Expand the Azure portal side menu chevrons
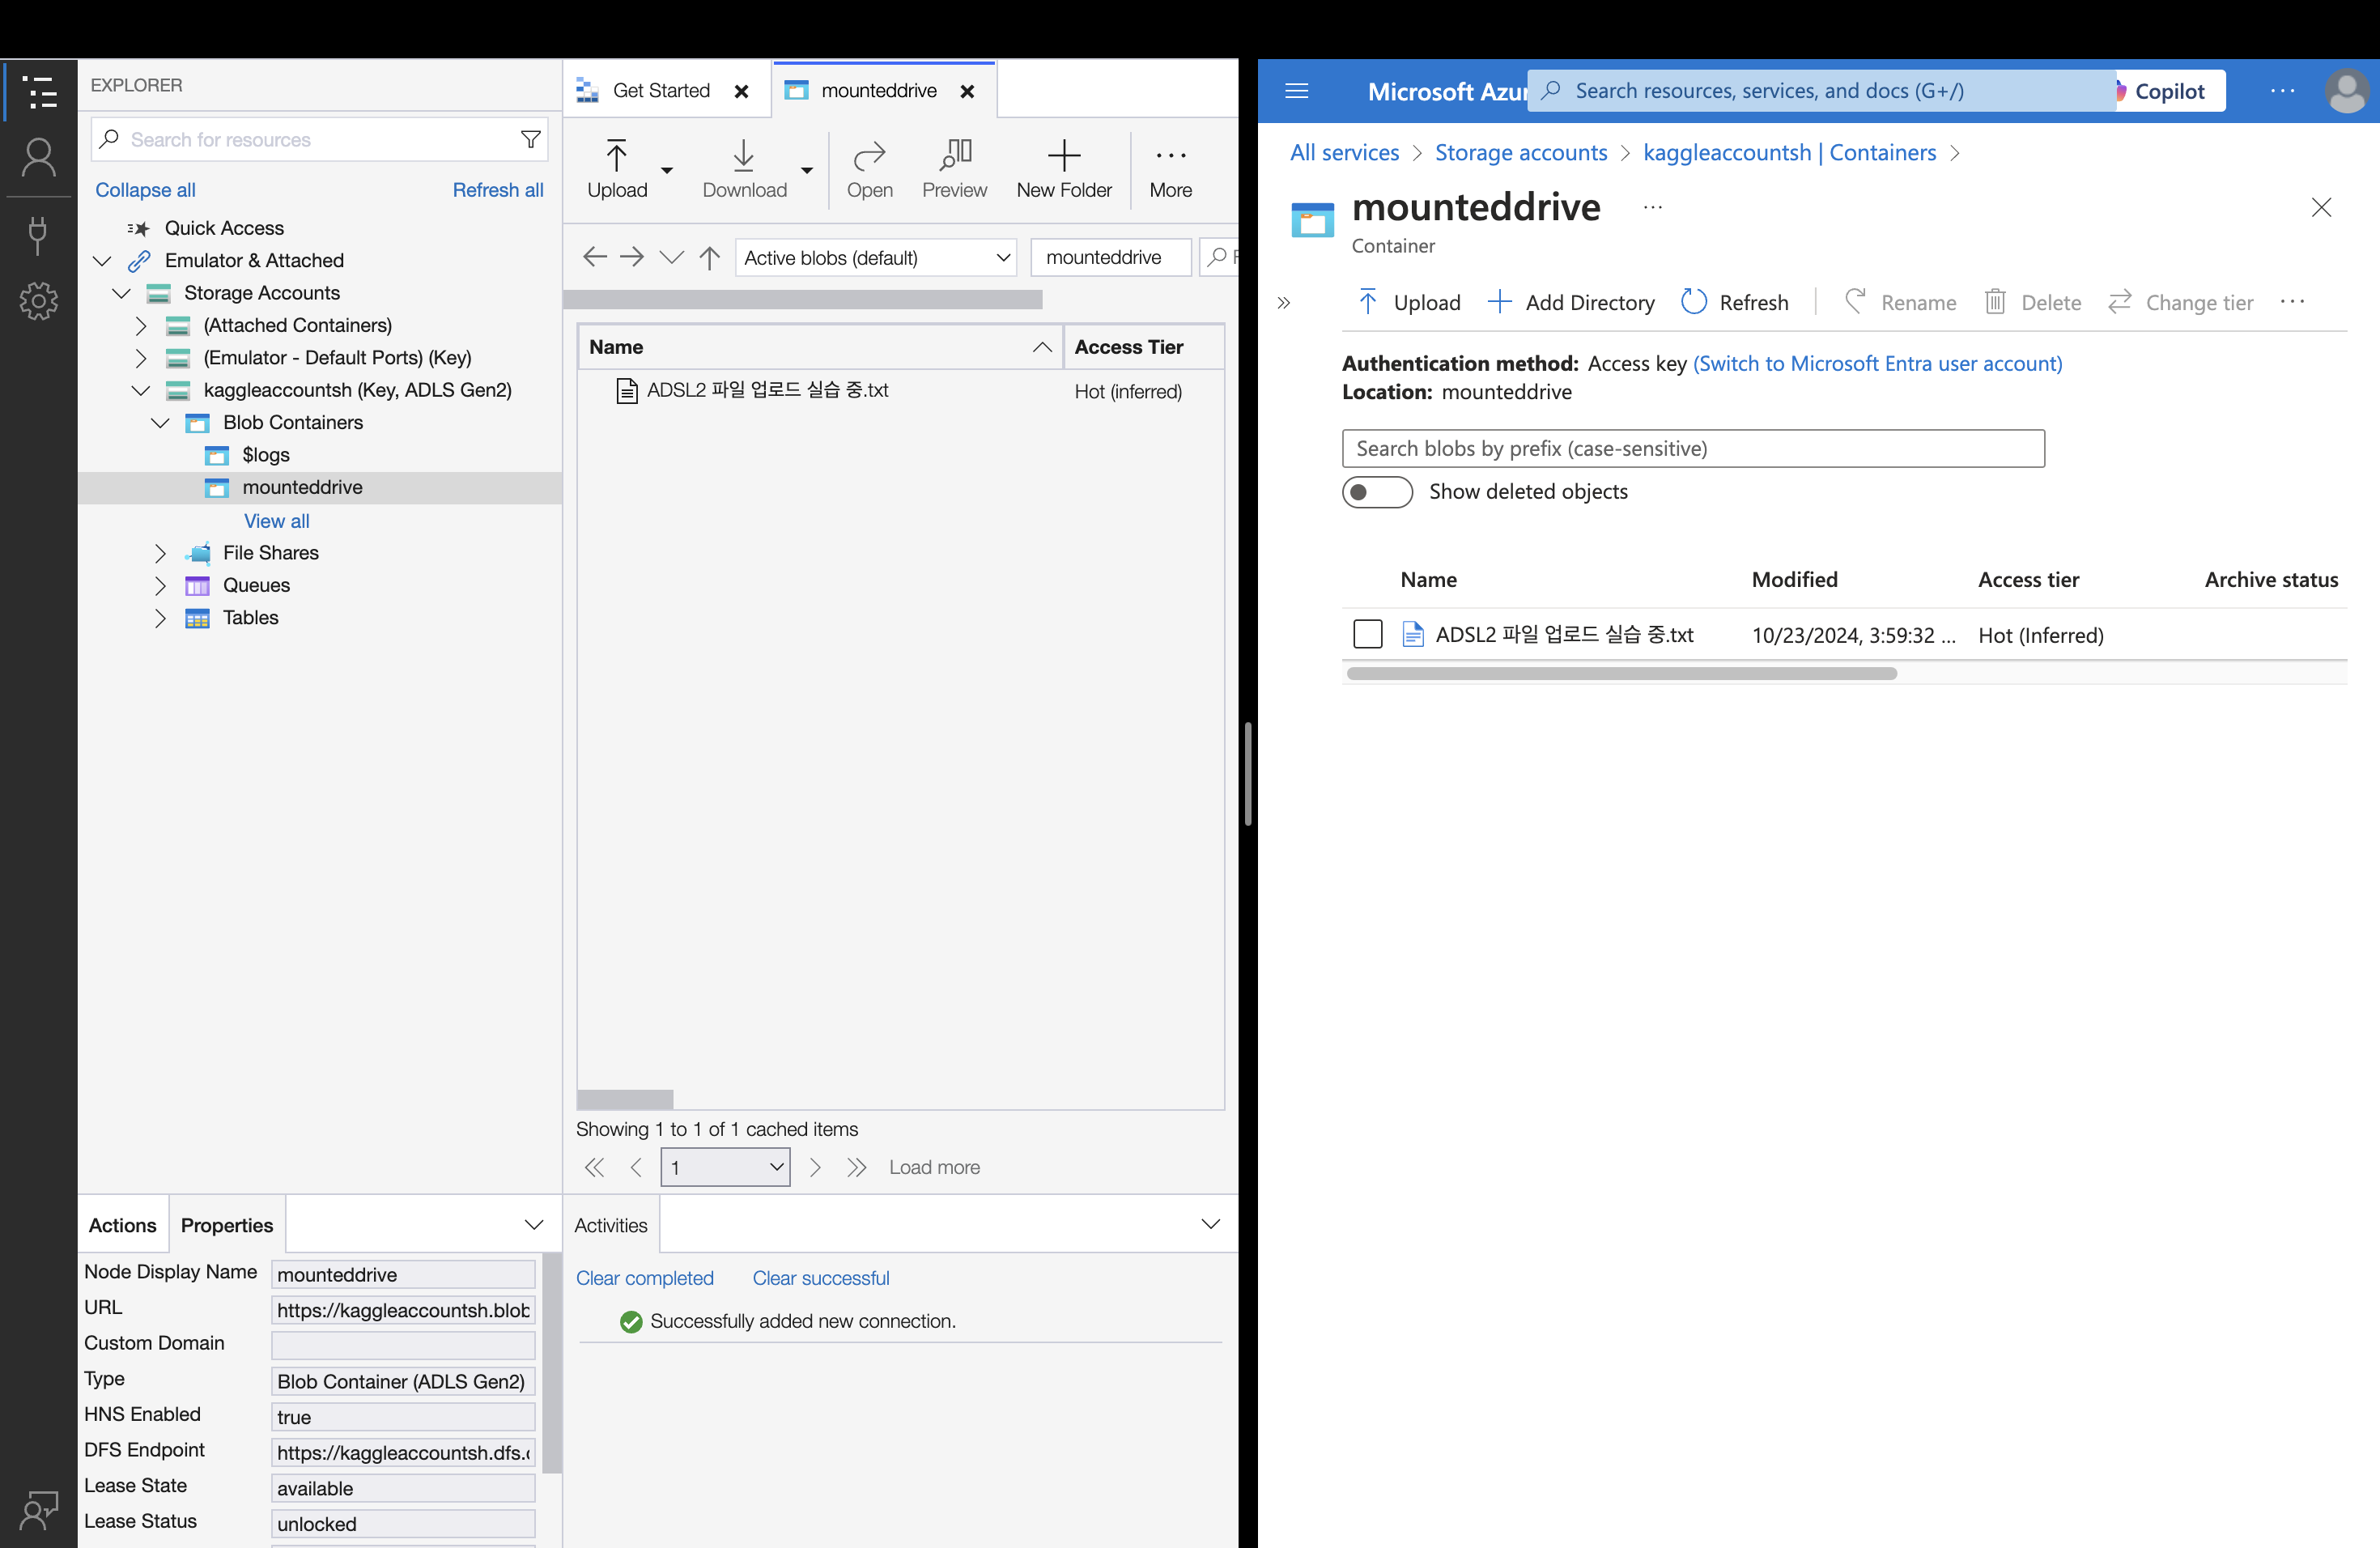The height and width of the screenshot is (1548, 2380). tap(1284, 302)
